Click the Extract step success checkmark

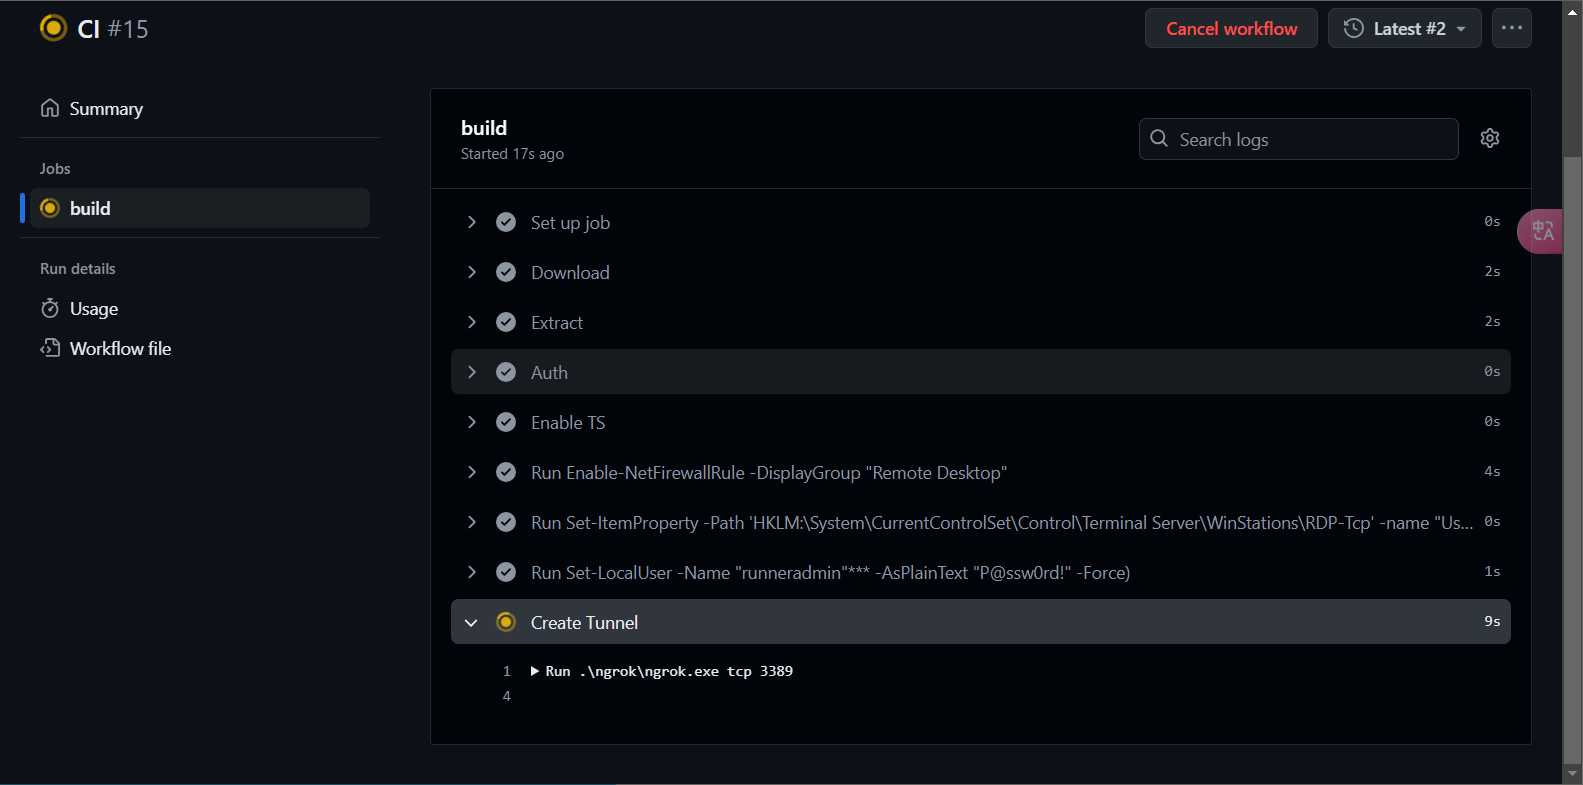pyautogui.click(x=506, y=322)
